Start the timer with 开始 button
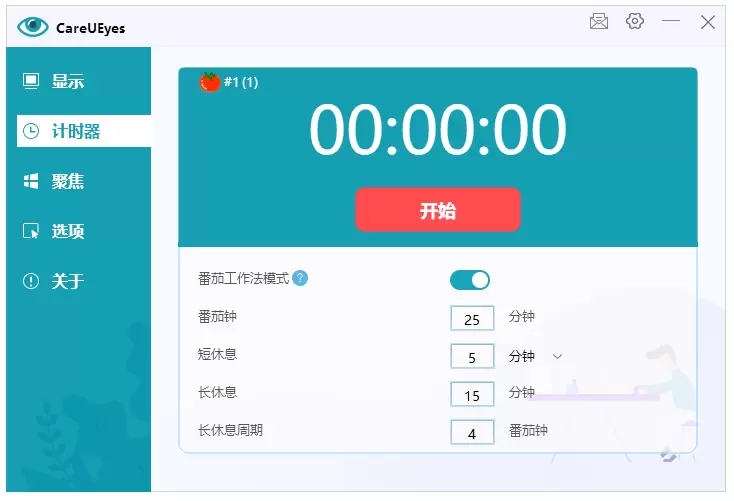The image size is (734, 501). [x=438, y=210]
